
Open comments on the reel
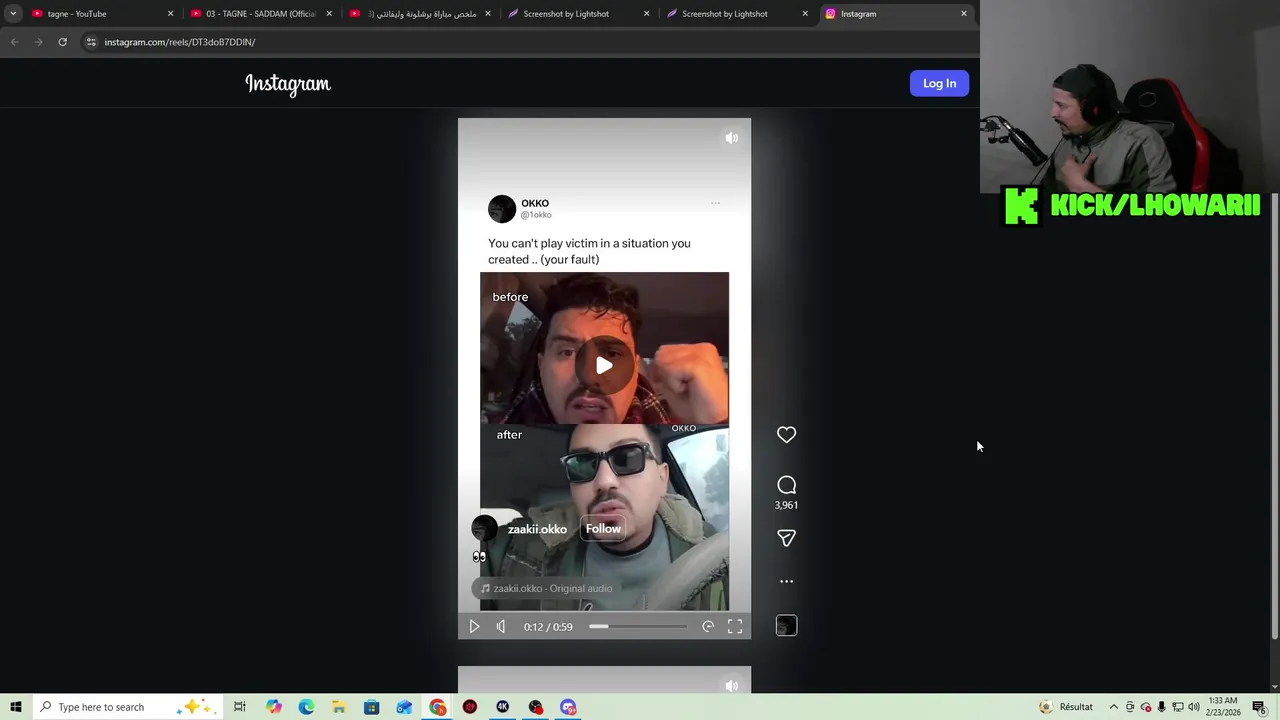click(x=786, y=485)
